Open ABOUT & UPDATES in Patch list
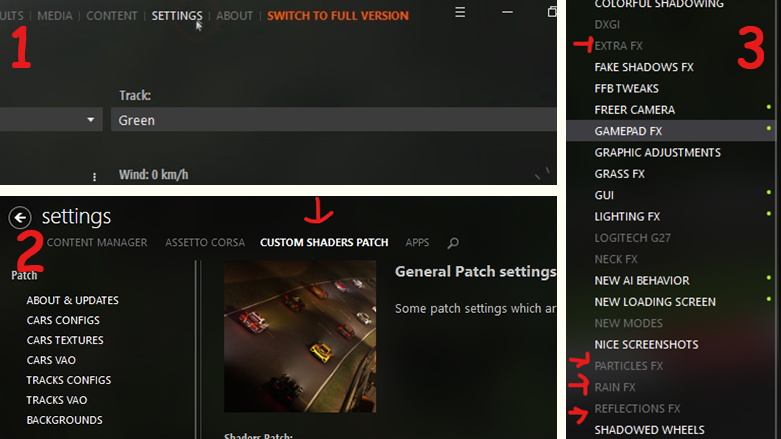This screenshot has width=781, height=439. click(73, 300)
